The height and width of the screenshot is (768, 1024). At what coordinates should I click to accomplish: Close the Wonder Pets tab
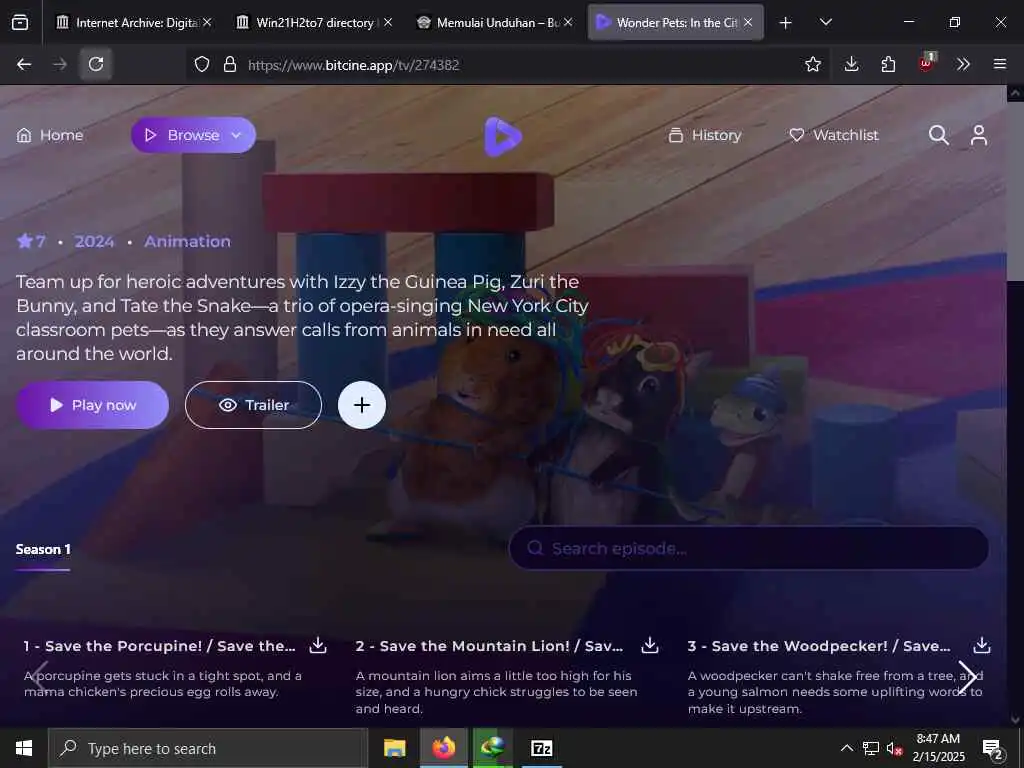click(748, 22)
